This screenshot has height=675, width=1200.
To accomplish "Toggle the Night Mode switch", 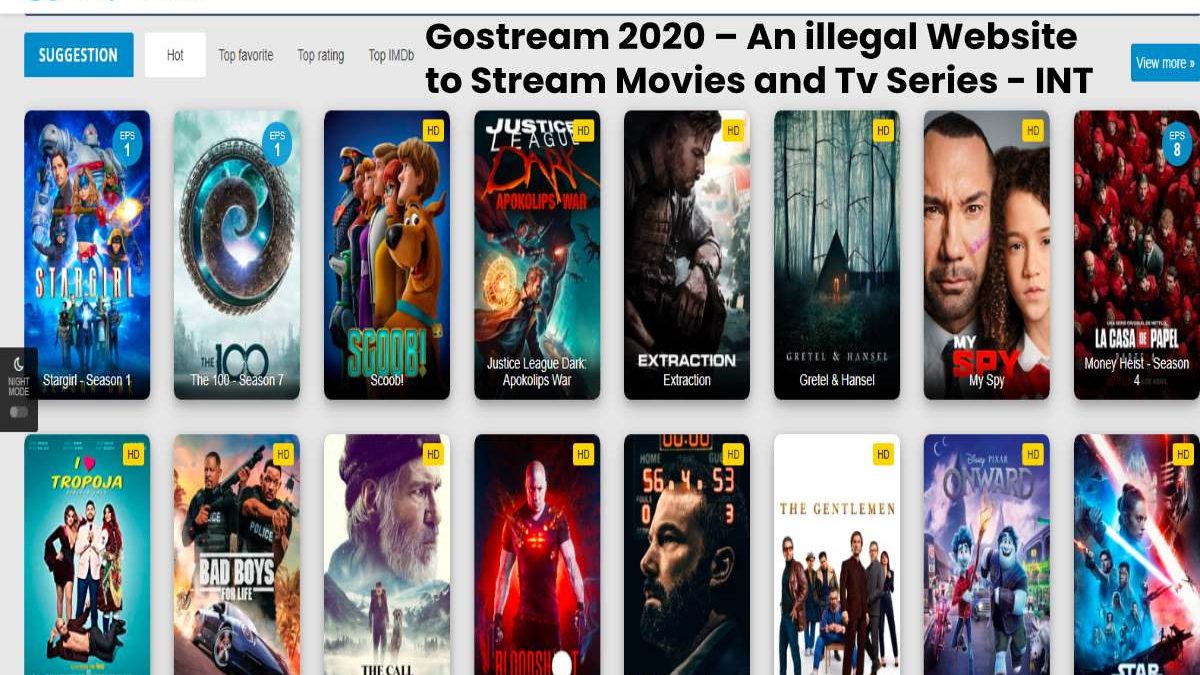I will point(18,412).
